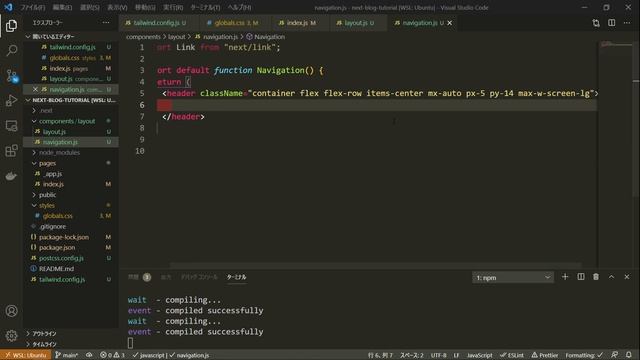Open notifications bell in status bar
The image size is (640, 360).
(629, 355)
